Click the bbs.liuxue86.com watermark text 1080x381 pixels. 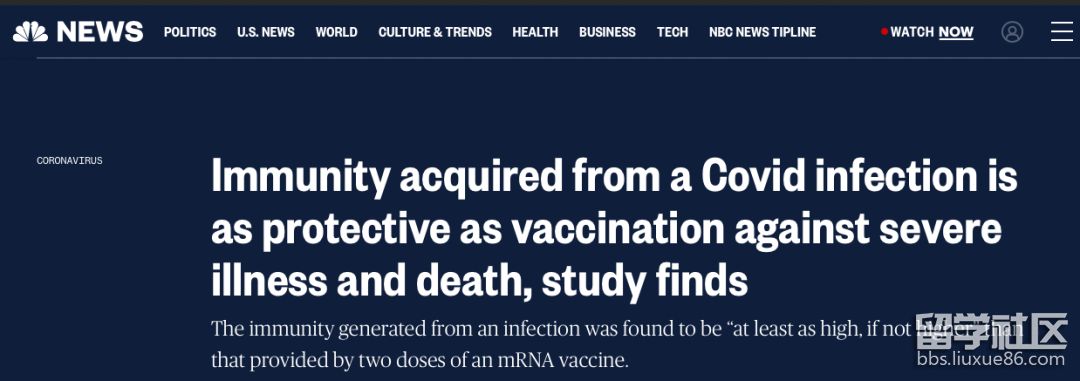[991, 359]
